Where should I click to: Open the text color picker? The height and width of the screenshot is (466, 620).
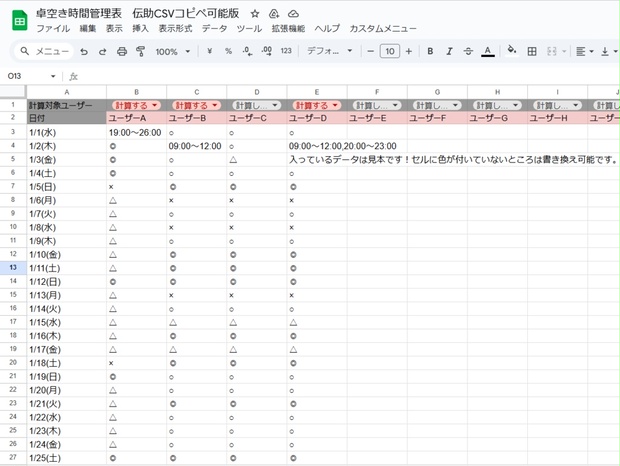click(488, 51)
